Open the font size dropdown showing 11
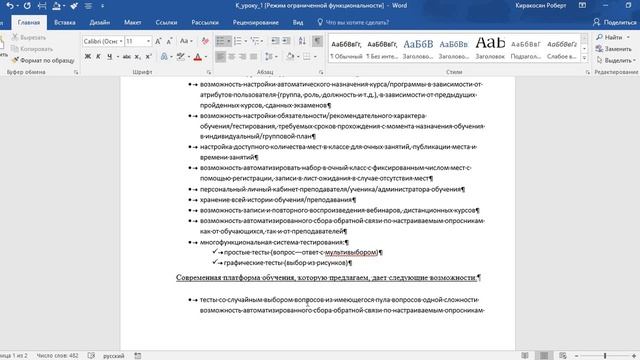This screenshot has width=640, height=360. tap(148, 41)
